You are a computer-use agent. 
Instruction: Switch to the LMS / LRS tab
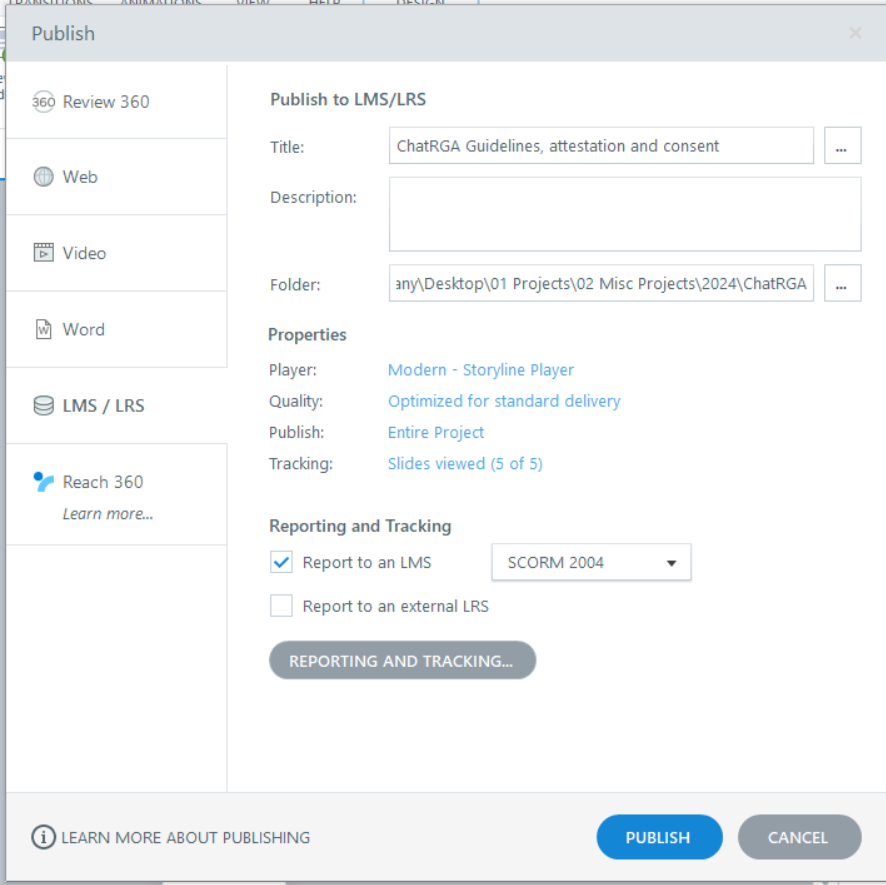pos(103,406)
